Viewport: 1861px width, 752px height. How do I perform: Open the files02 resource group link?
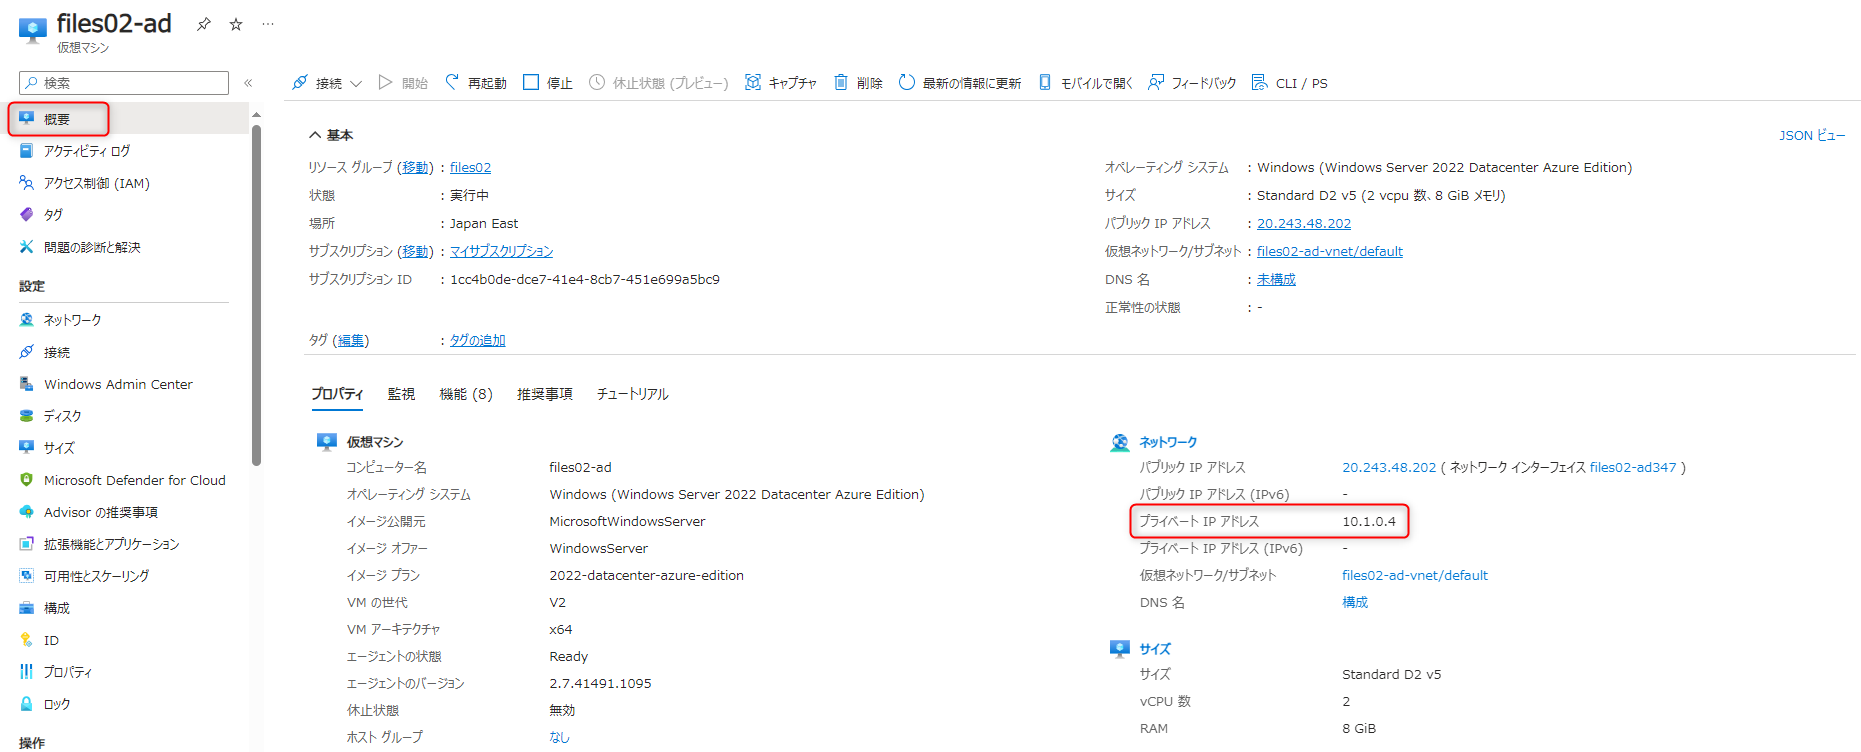click(x=470, y=168)
